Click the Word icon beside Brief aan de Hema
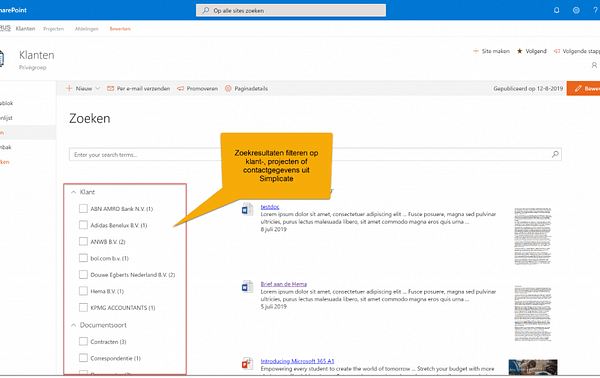 (x=247, y=287)
